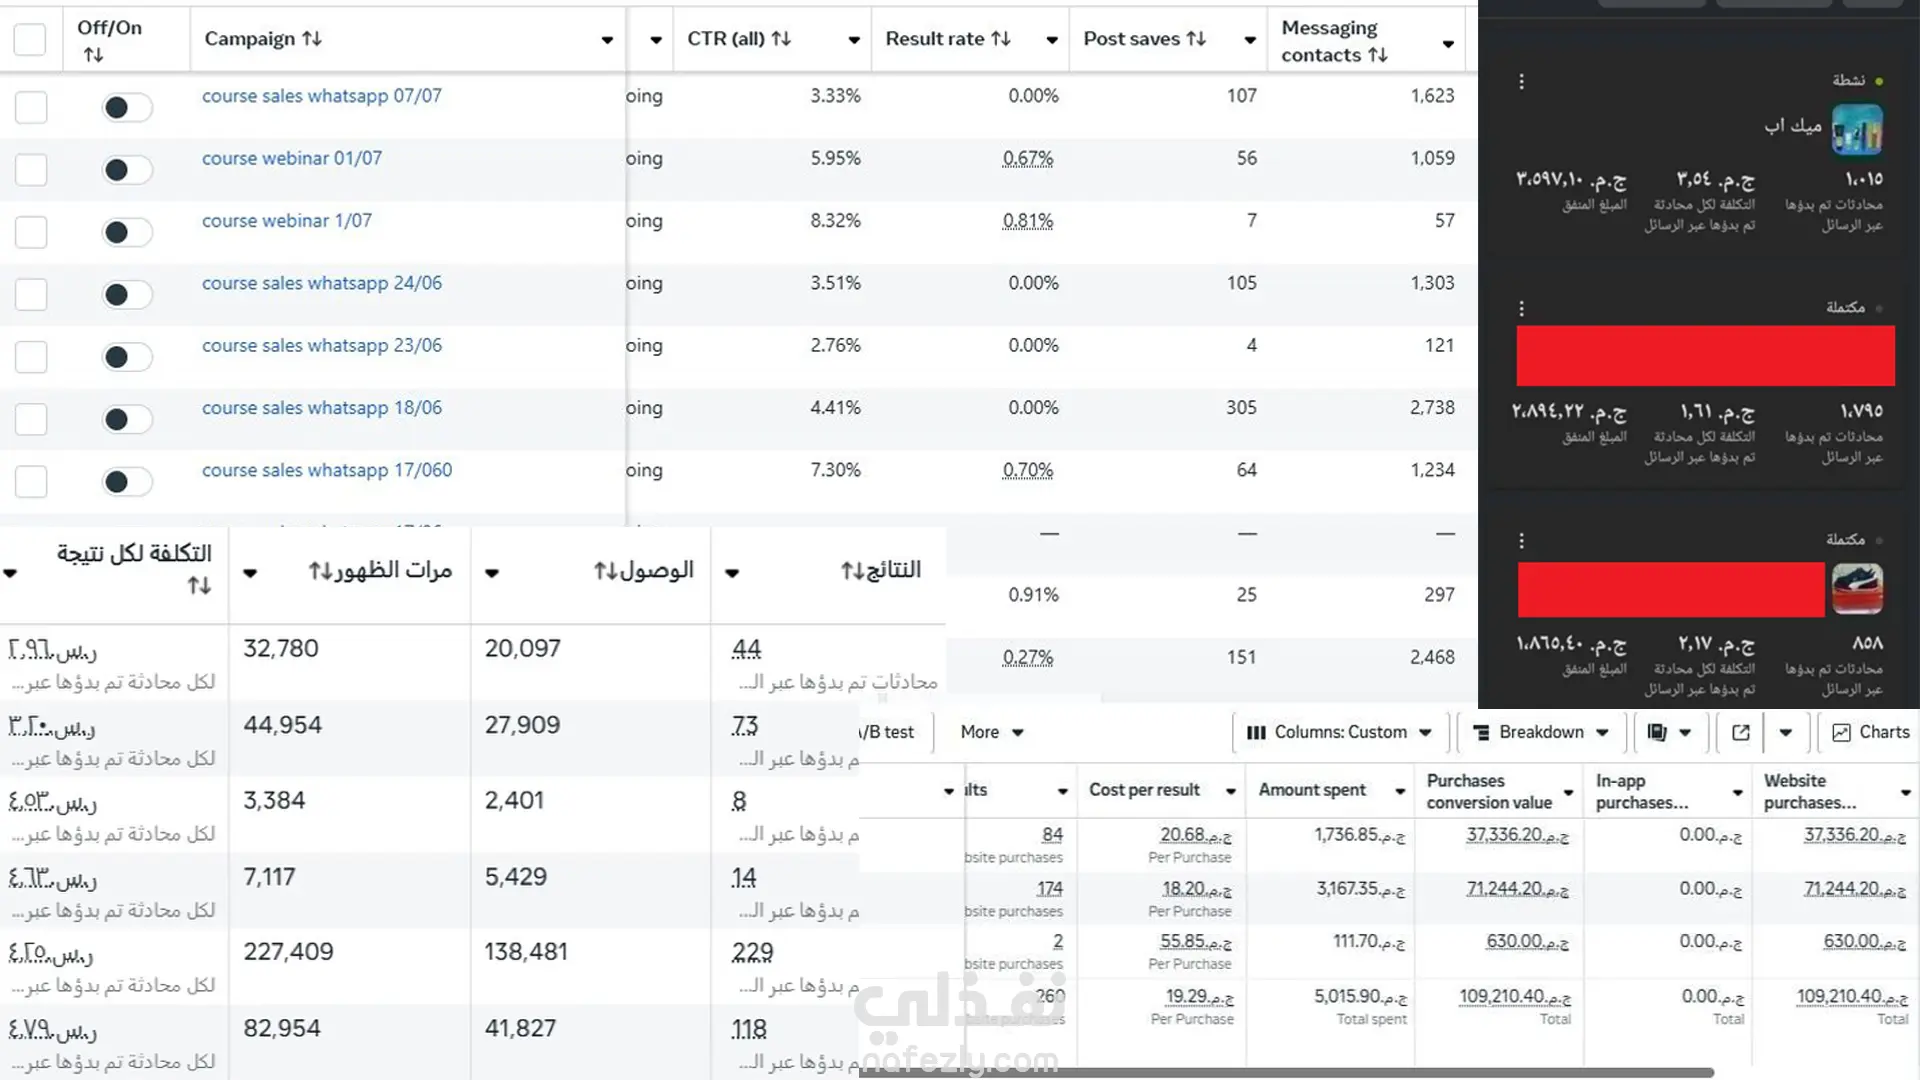Open the Breakdown dropdown

click(x=1541, y=733)
